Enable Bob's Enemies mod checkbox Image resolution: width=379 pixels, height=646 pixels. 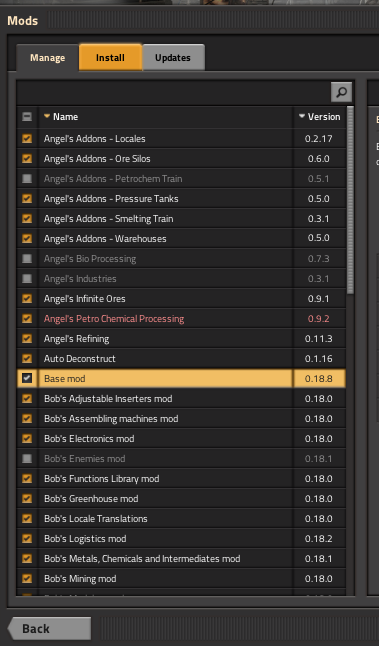(27, 459)
